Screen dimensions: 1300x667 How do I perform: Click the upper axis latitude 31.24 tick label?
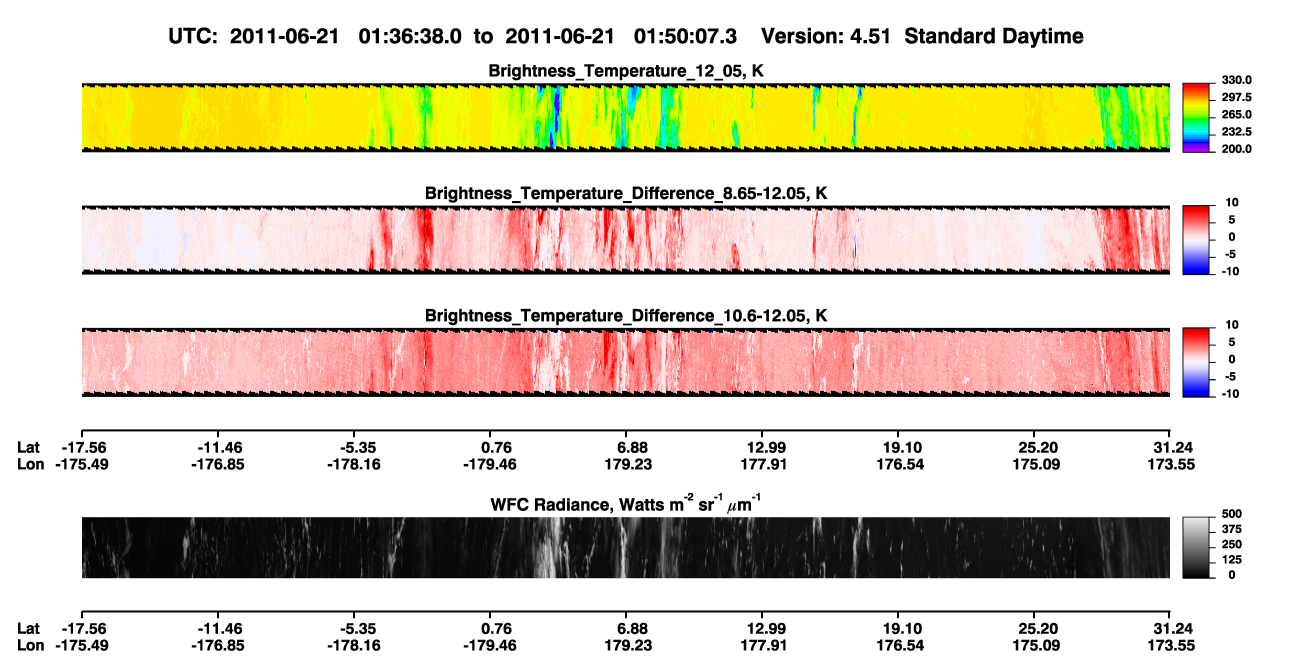1170,447
